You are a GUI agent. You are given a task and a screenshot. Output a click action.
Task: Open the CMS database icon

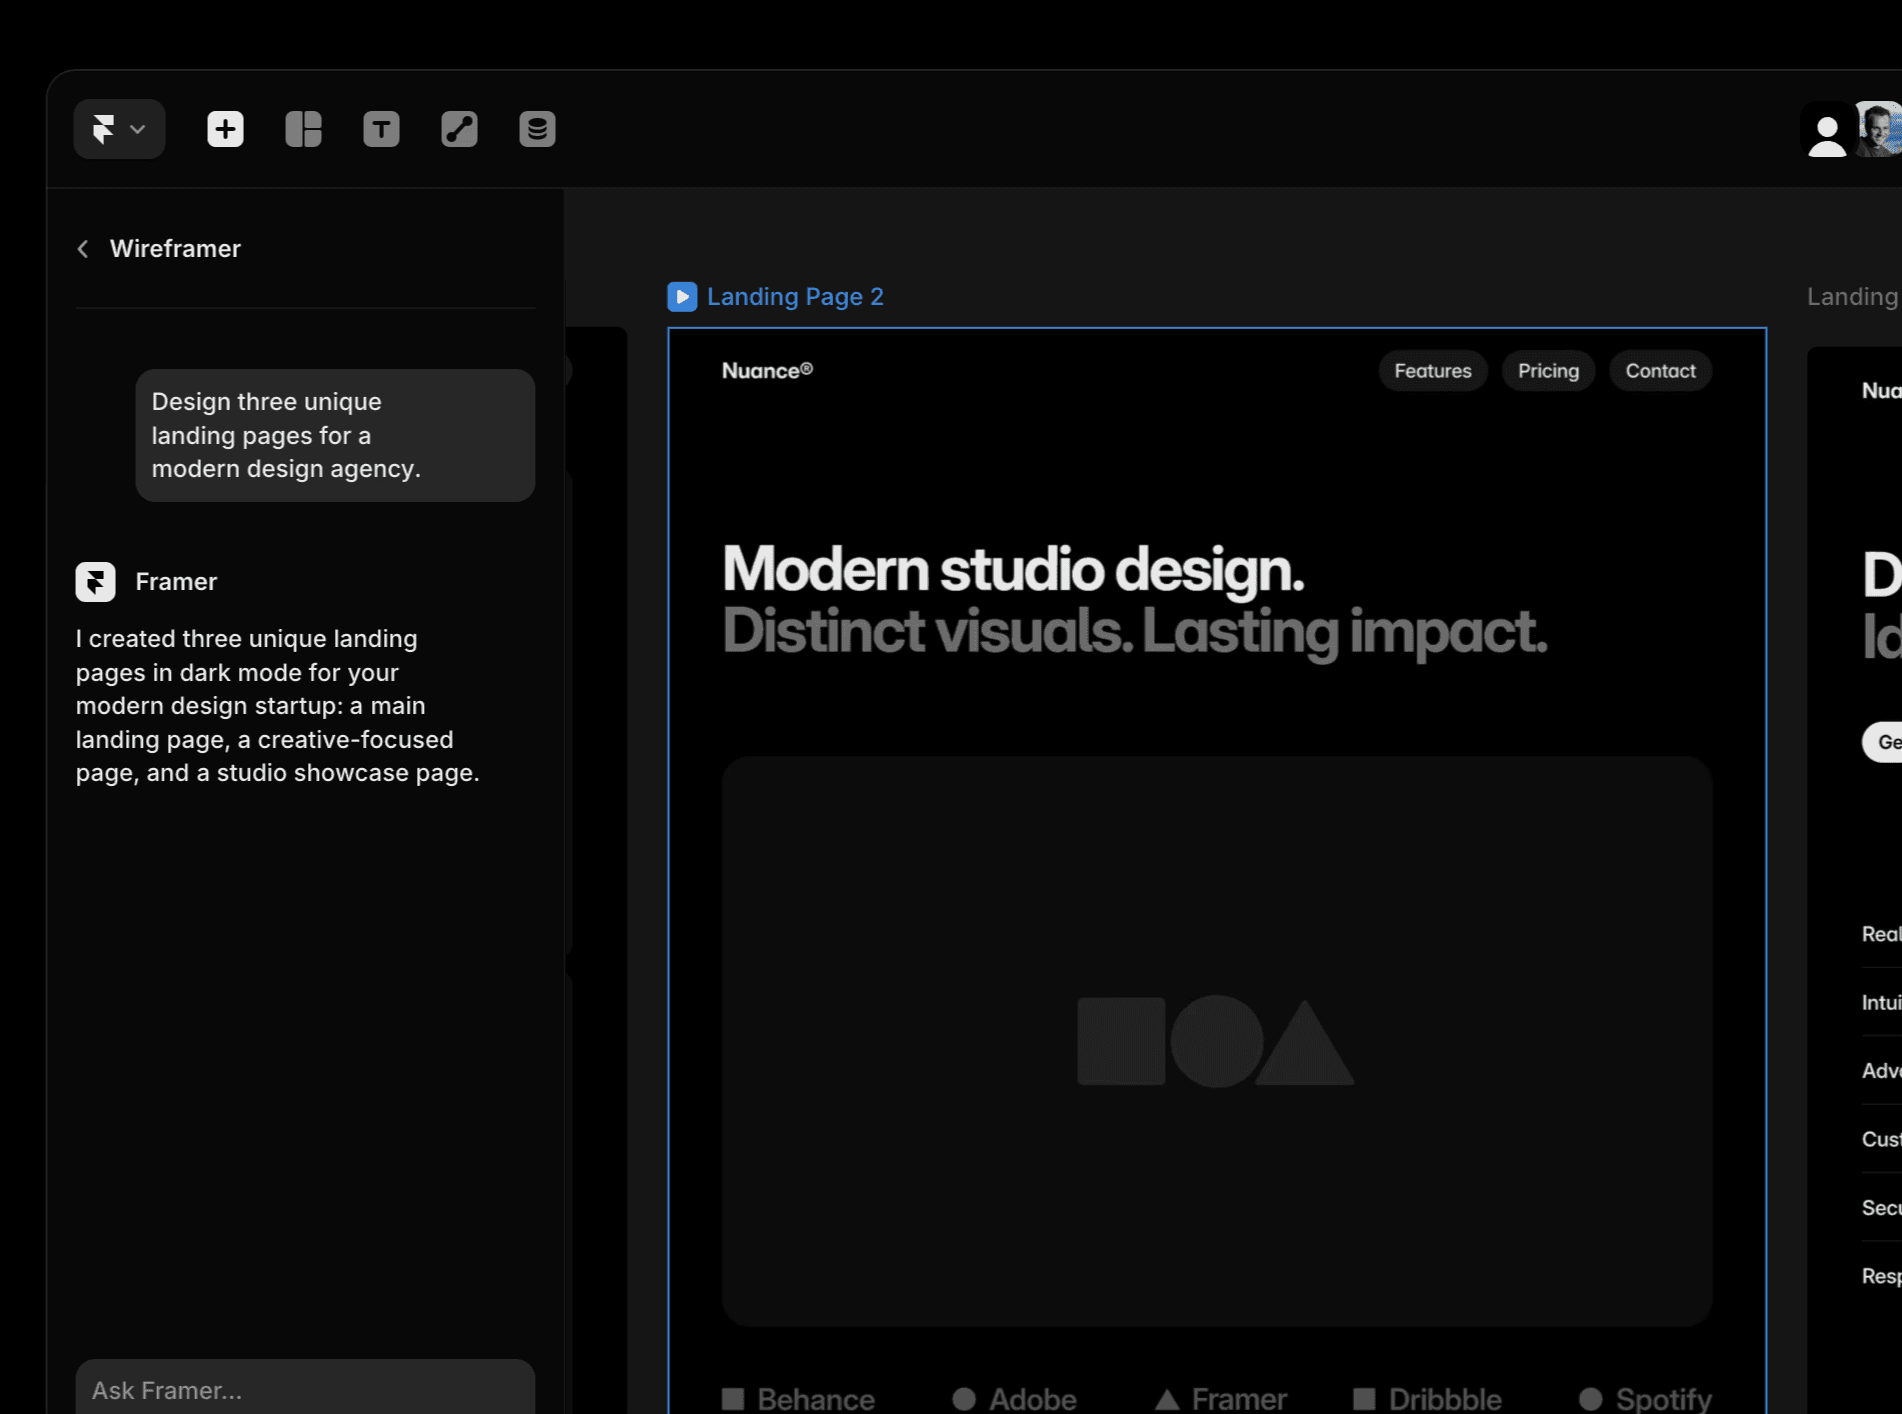click(537, 129)
